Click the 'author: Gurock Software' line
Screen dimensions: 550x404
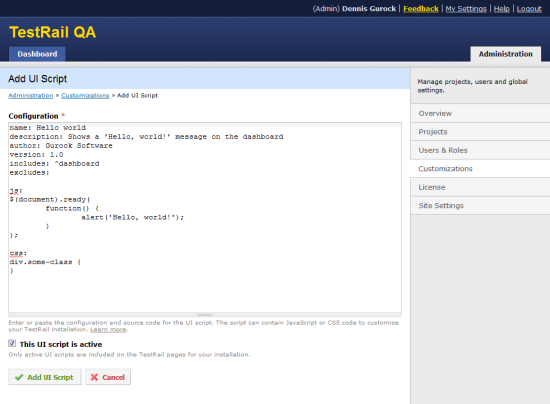click(61, 146)
